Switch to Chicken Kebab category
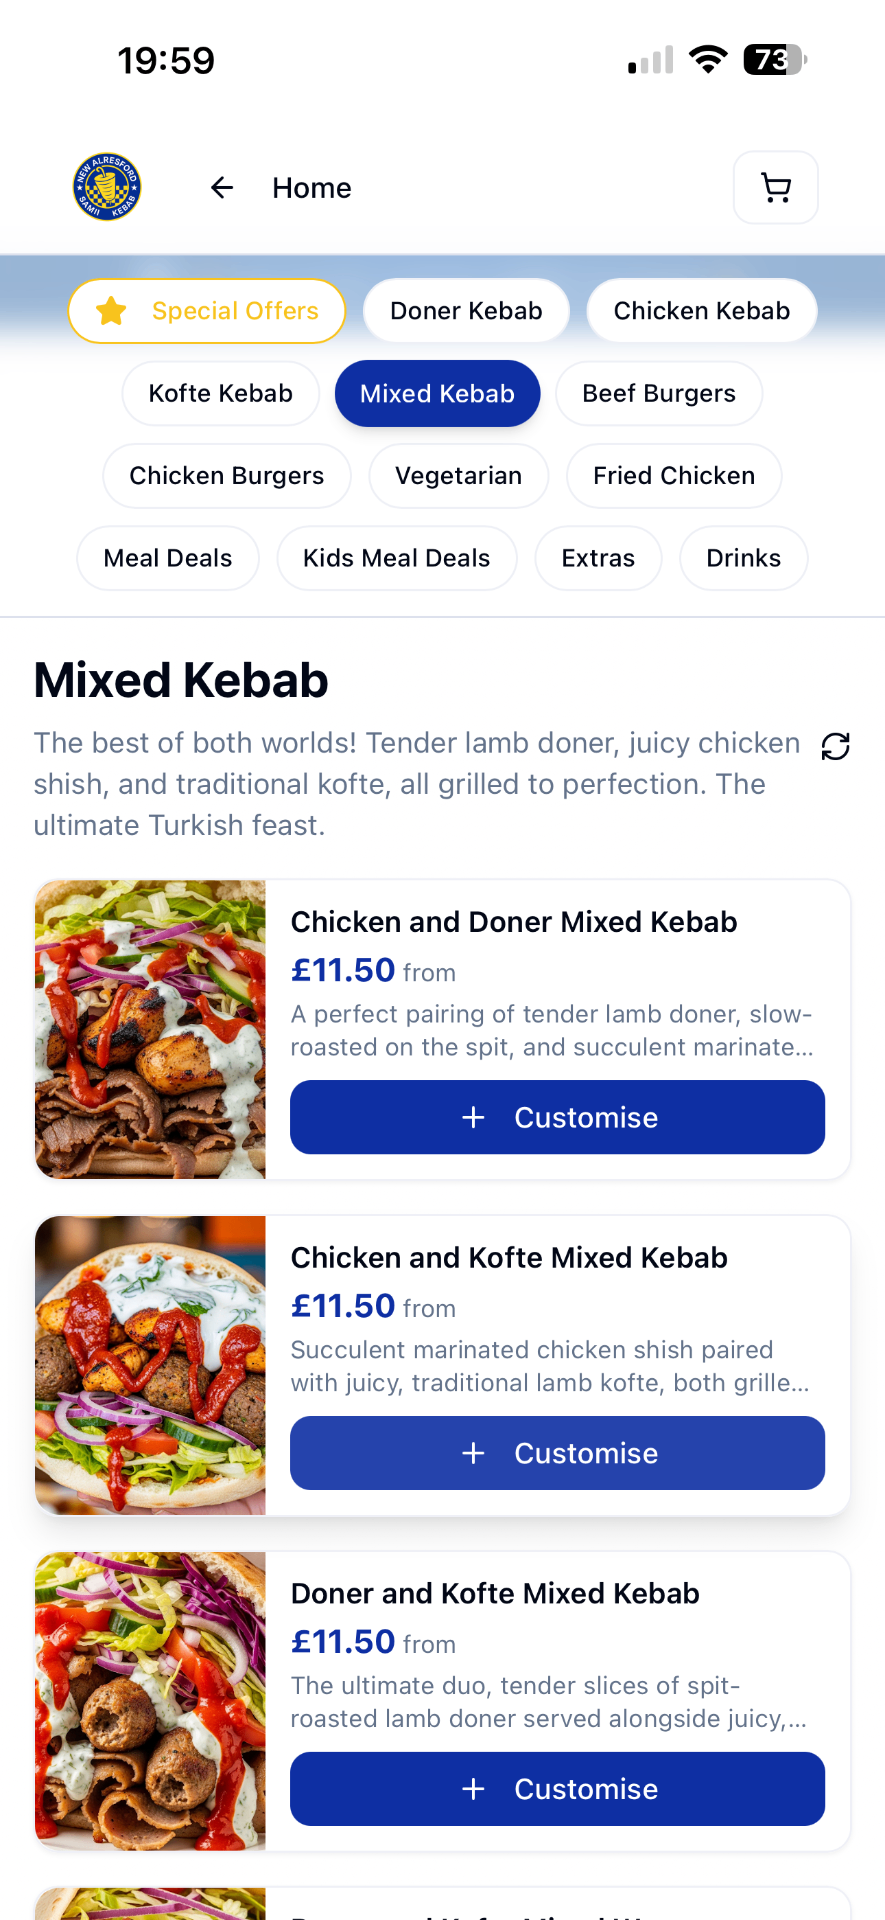885x1920 pixels. pyautogui.click(x=701, y=311)
